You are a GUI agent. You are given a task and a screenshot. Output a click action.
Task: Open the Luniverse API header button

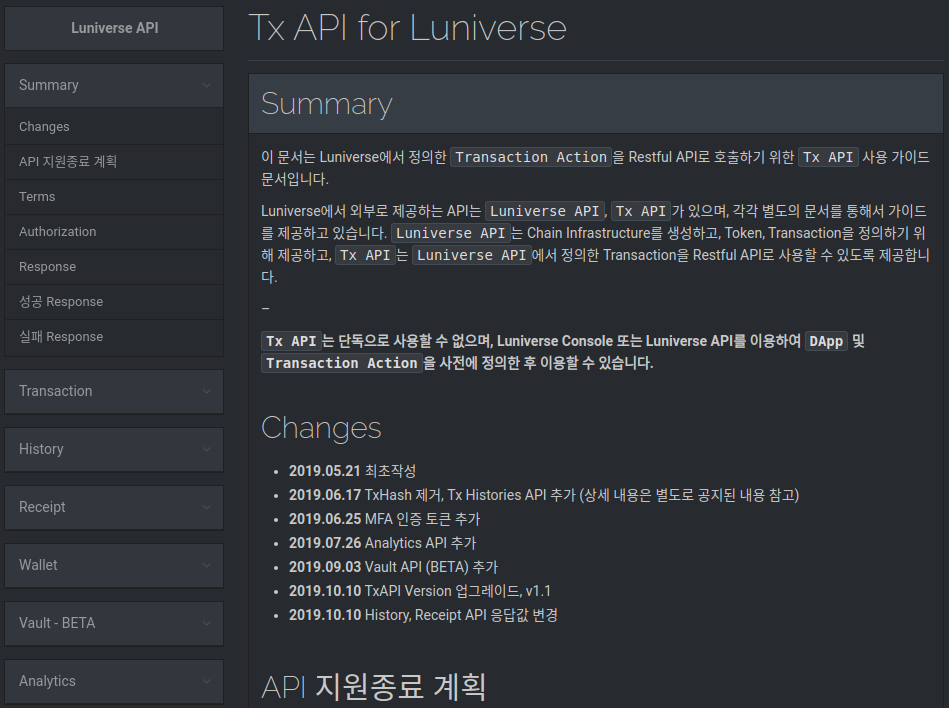tap(114, 28)
